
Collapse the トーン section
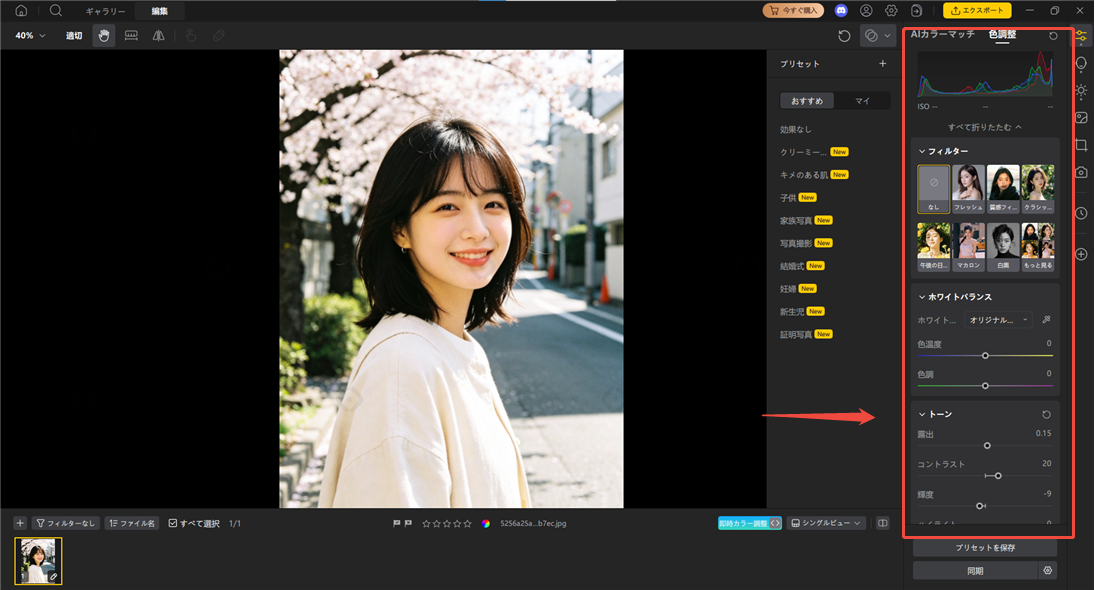coord(922,415)
